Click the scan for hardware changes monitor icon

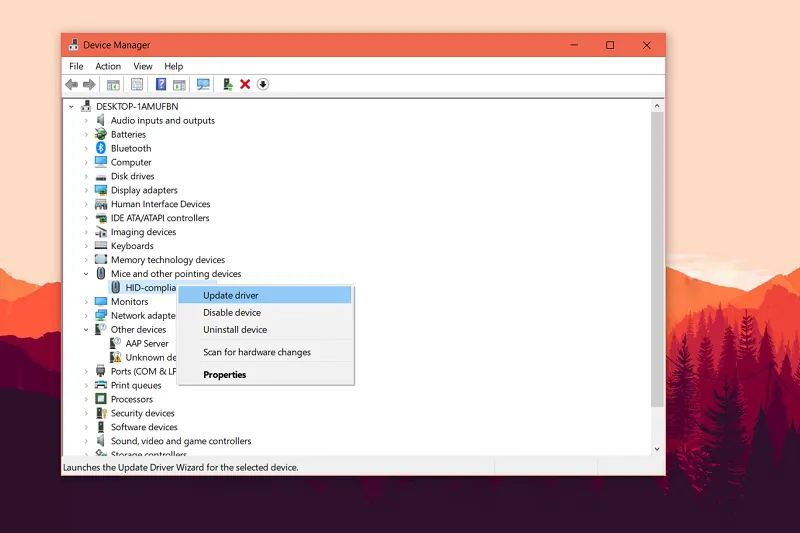[203, 84]
